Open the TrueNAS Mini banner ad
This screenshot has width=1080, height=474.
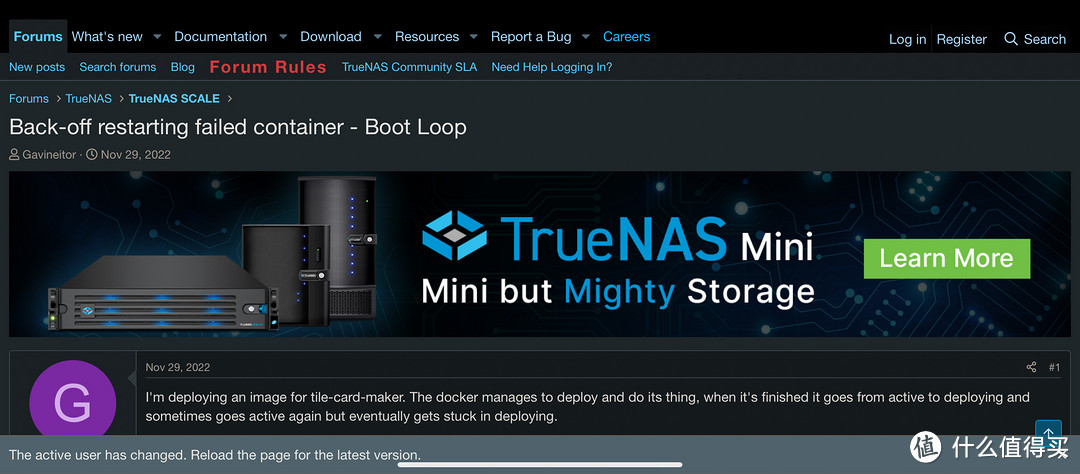pyautogui.click(x=539, y=254)
